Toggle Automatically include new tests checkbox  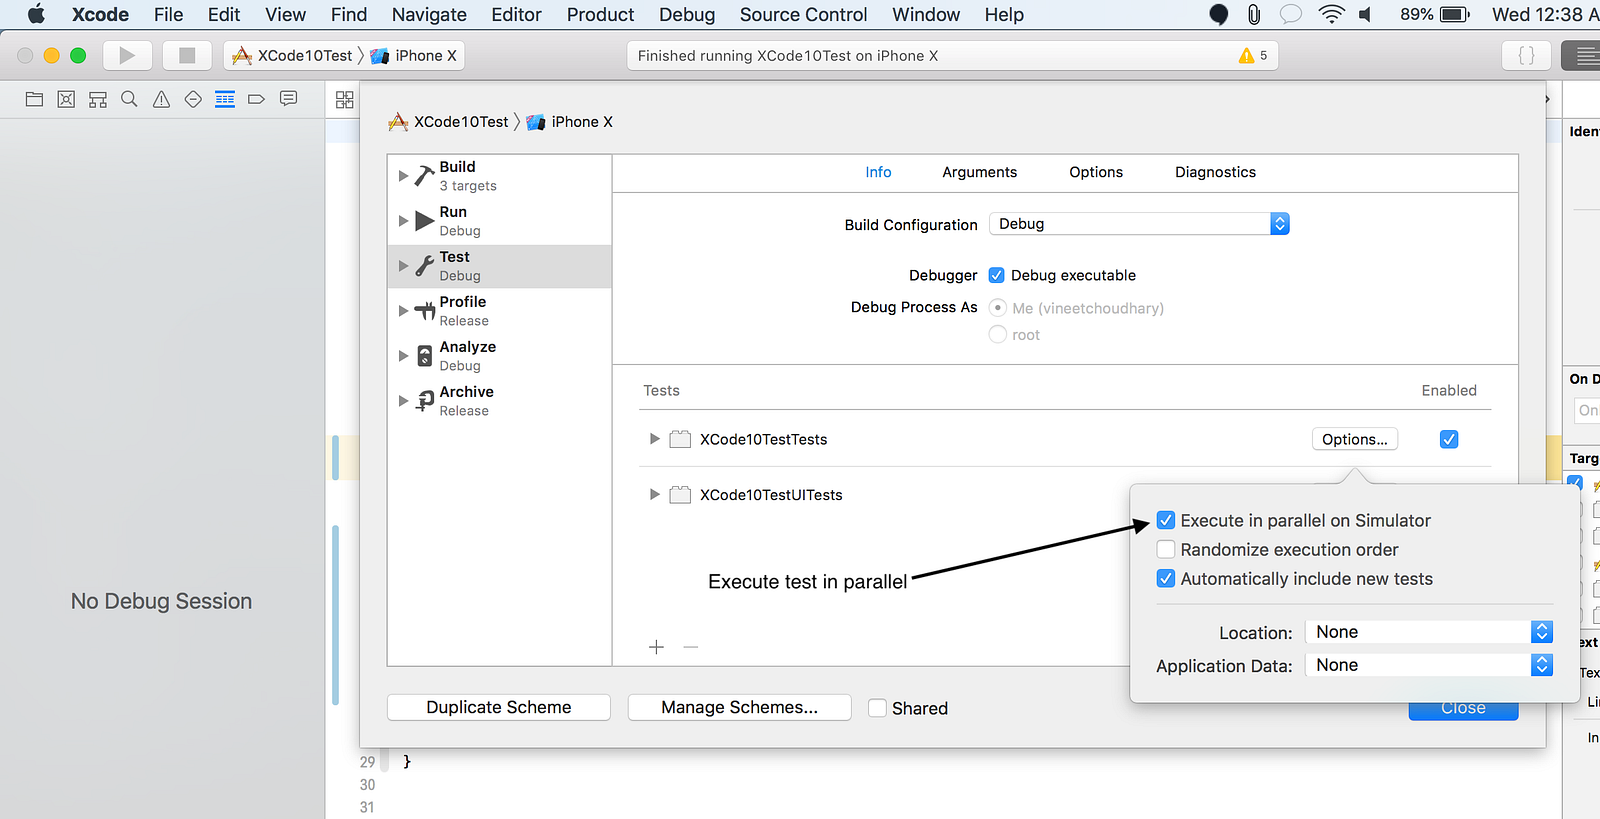(1166, 578)
